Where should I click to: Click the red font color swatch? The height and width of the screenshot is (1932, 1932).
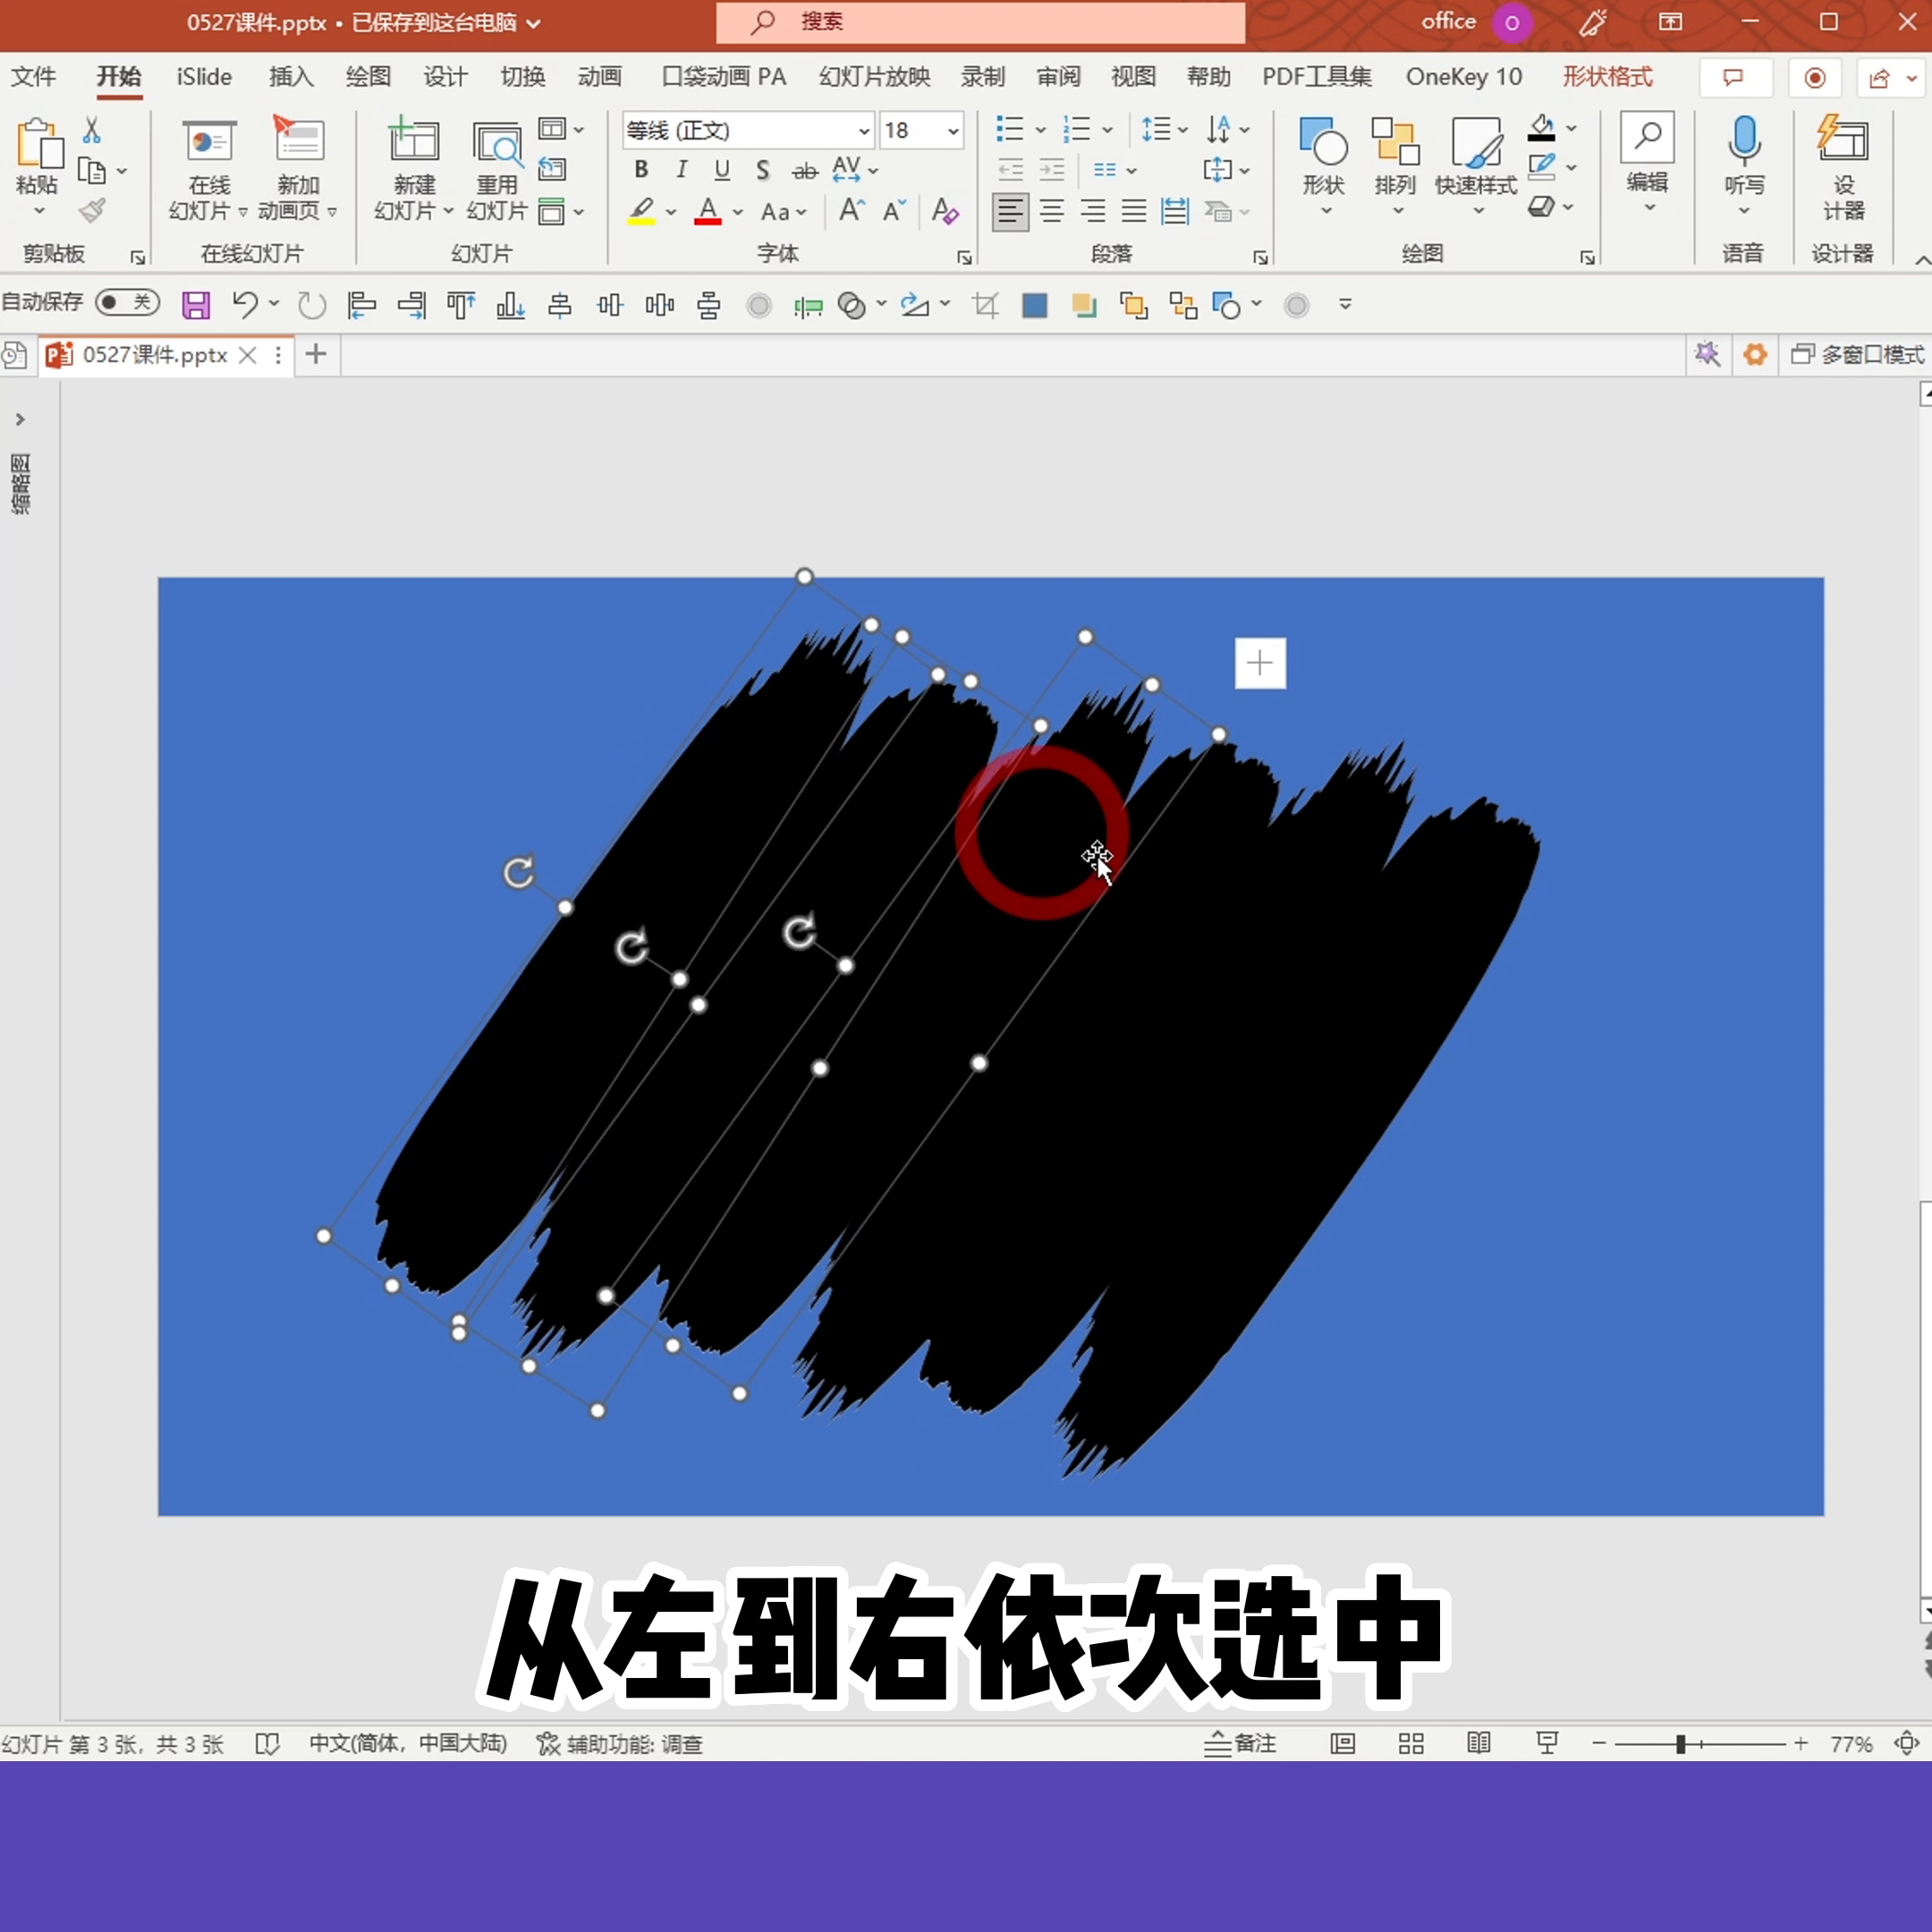pyautogui.click(x=708, y=221)
